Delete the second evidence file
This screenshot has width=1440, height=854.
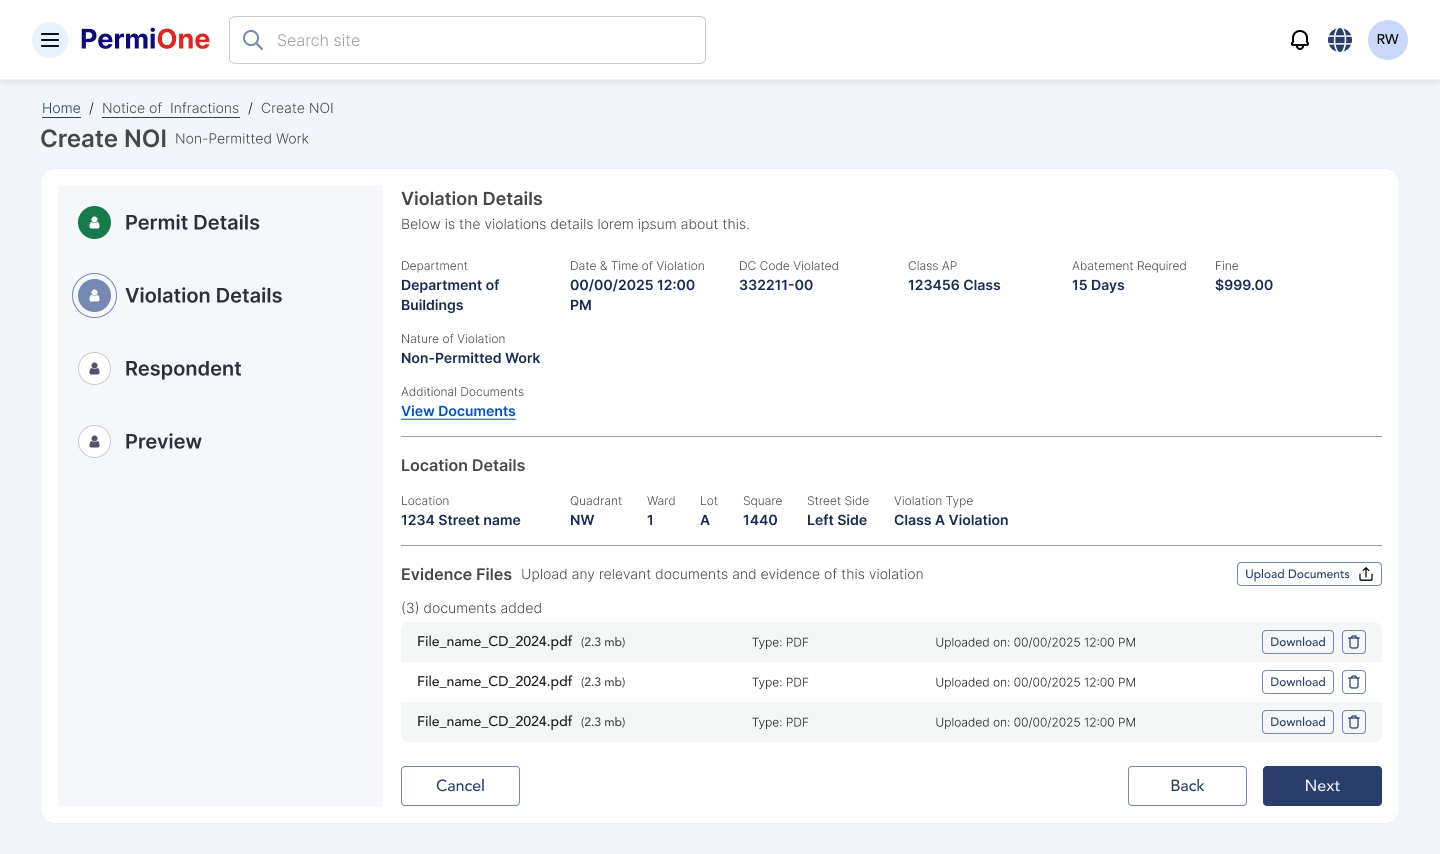pyautogui.click(x=1353, y=682)
